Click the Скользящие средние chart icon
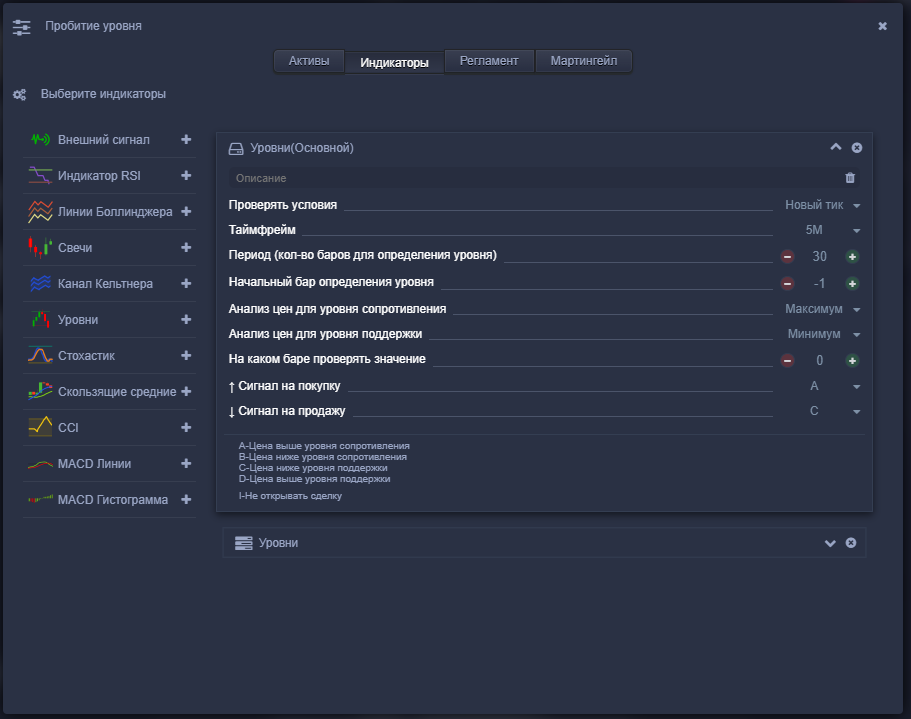Image resolution: width=911 pixels, height=719 pixels. tap(40, 391)
